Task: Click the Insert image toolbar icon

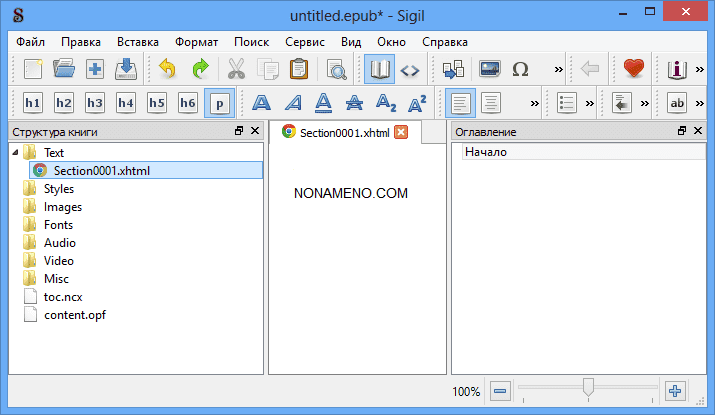Action: (x=489, y=69)
